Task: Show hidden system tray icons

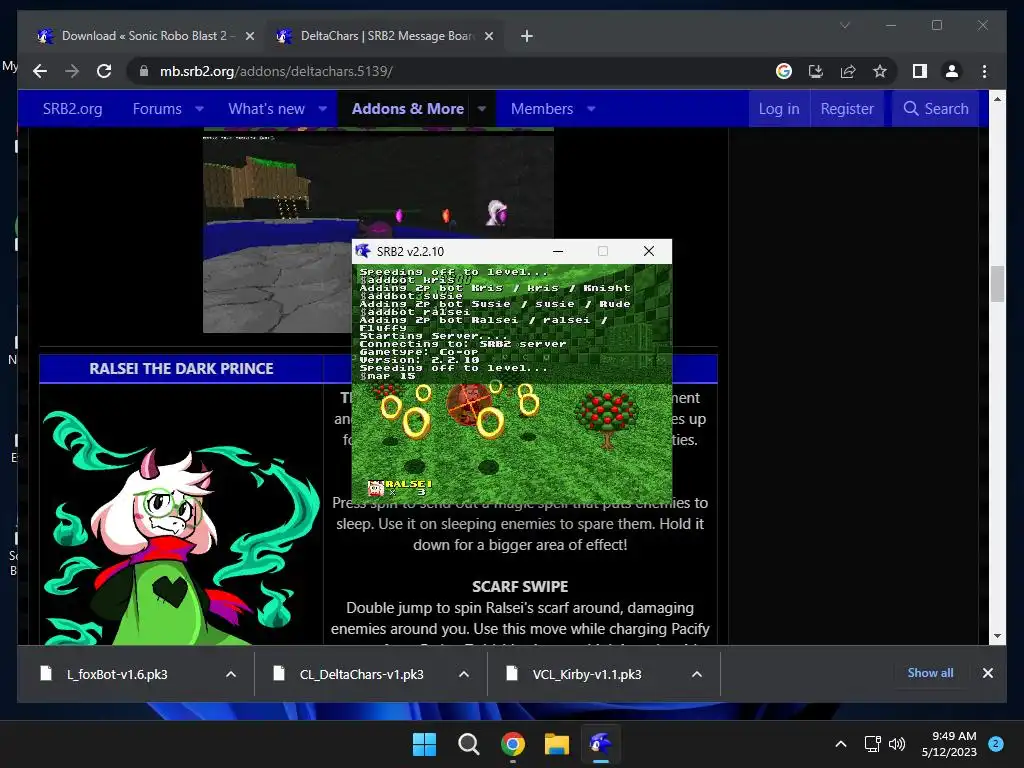Action: pyautogui.click(x=841, y=744)
